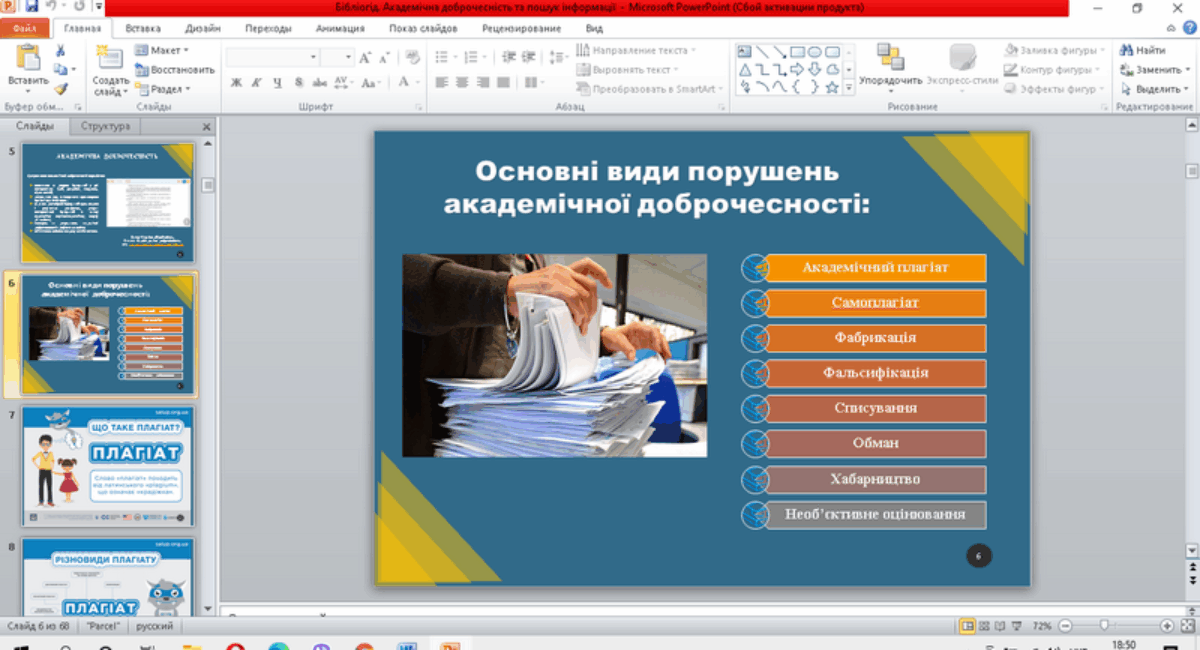
Task: Open Заливка фигуры fill dropdown
Action: coord(1055,50)
